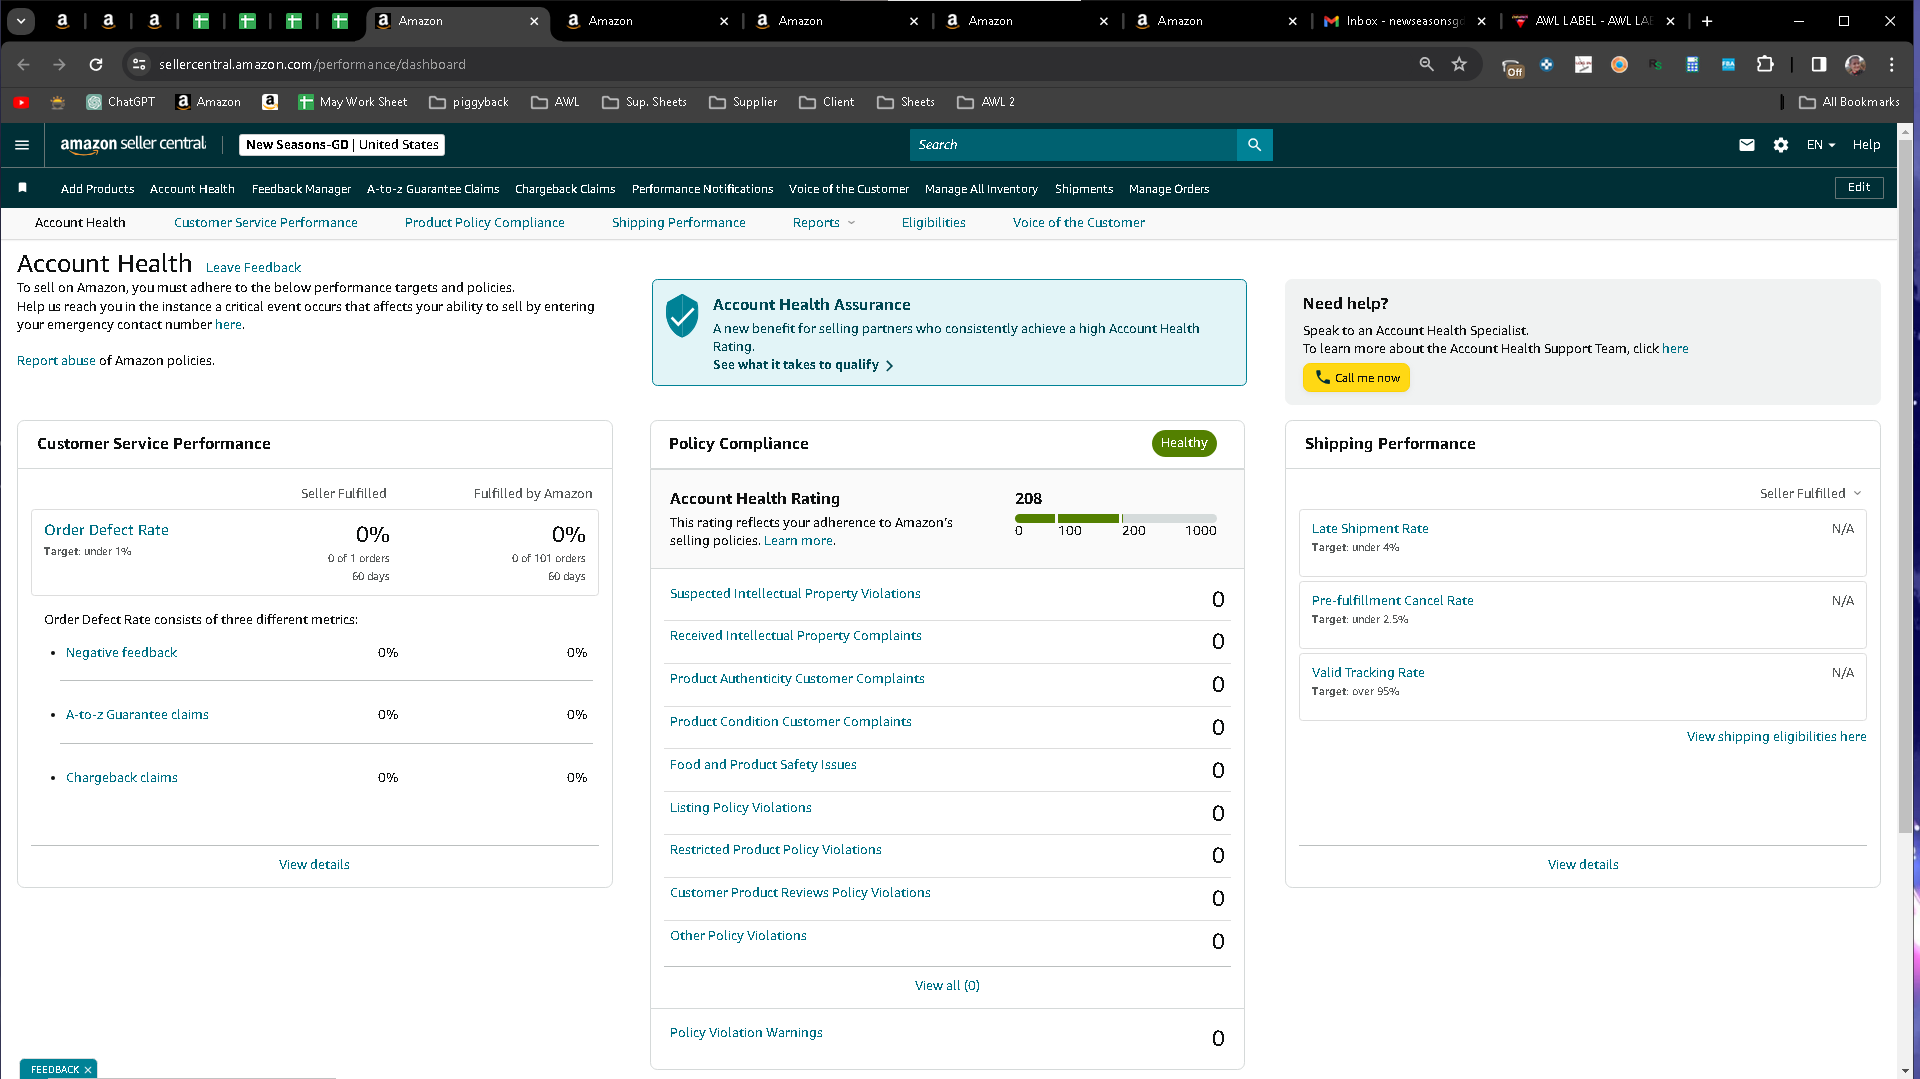Open the ChatGPT bookmark
Image resolution: width=1920 pixels, height=1079 pixels.
pyautogui.click(x=121, y=102)
